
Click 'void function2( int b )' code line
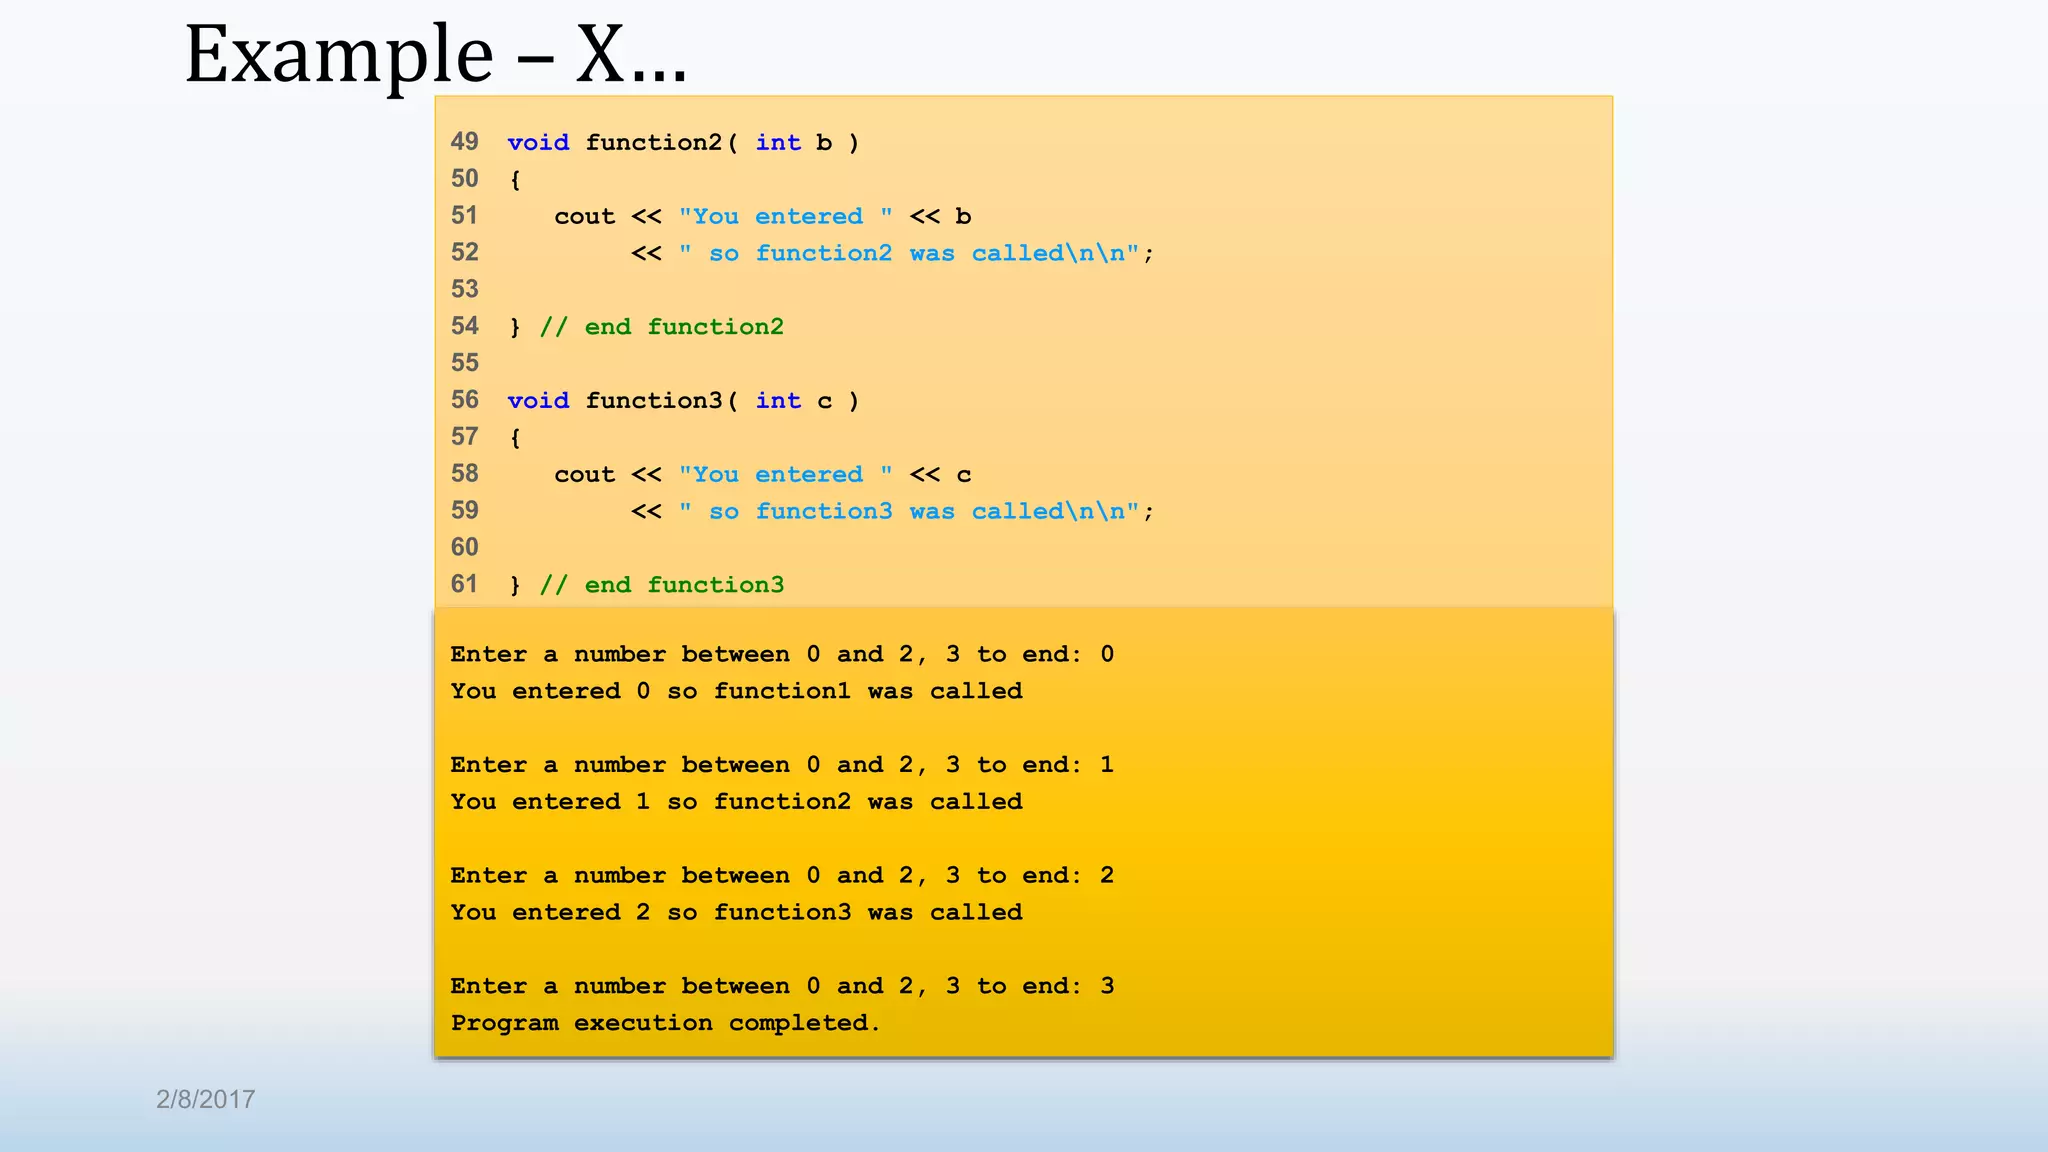click(x=683, y=143)
